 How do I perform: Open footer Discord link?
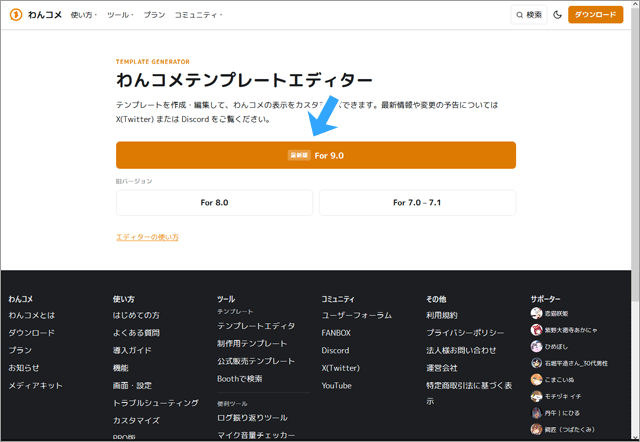(x=335, y=351)
